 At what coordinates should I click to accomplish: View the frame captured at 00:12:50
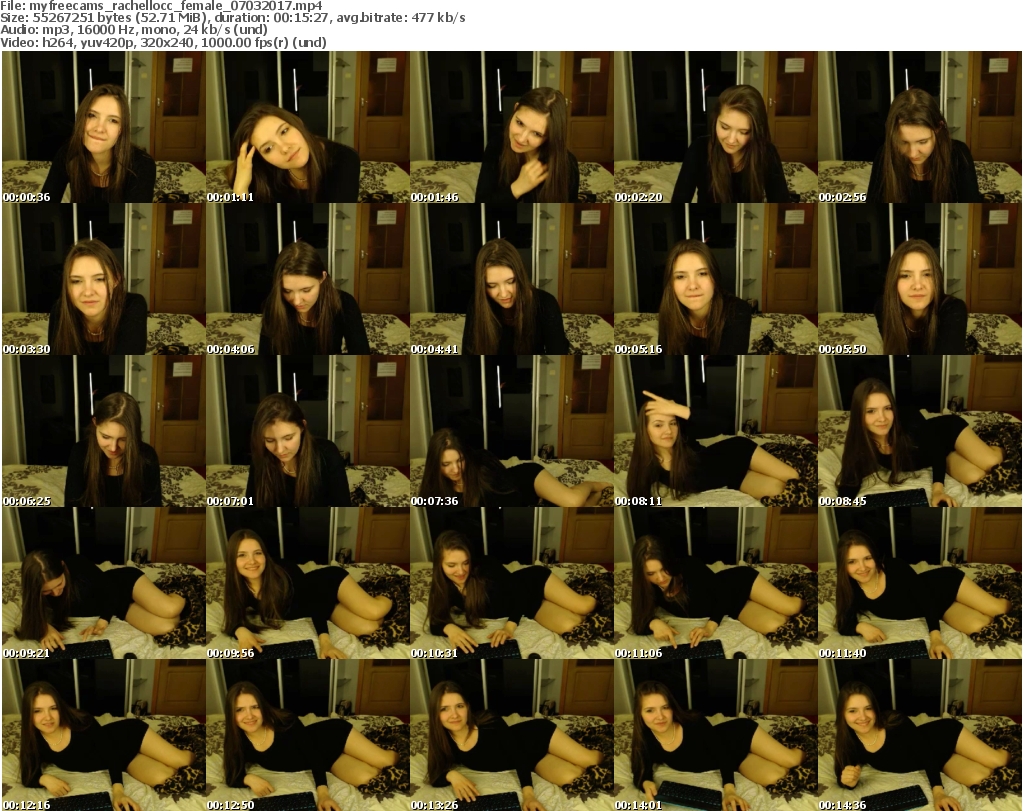308,735
